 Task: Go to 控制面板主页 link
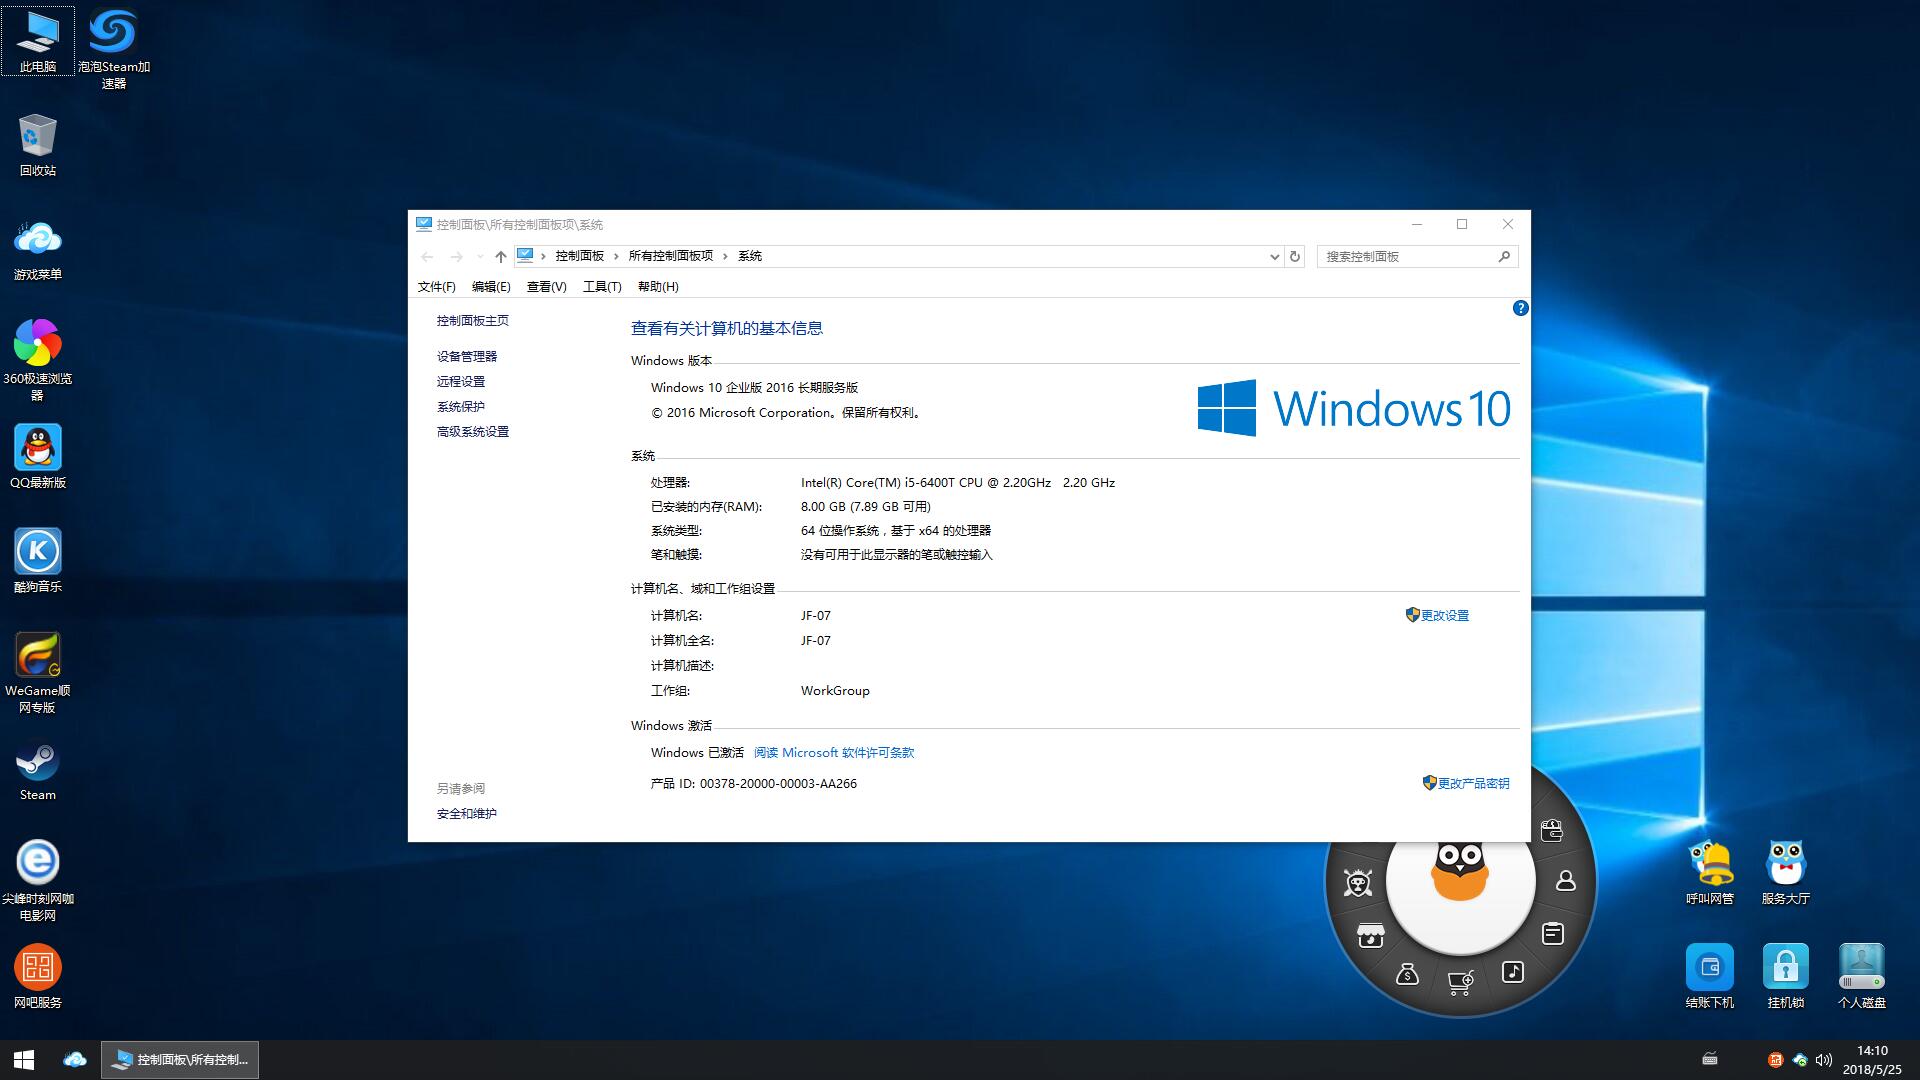tap(473, 321)
